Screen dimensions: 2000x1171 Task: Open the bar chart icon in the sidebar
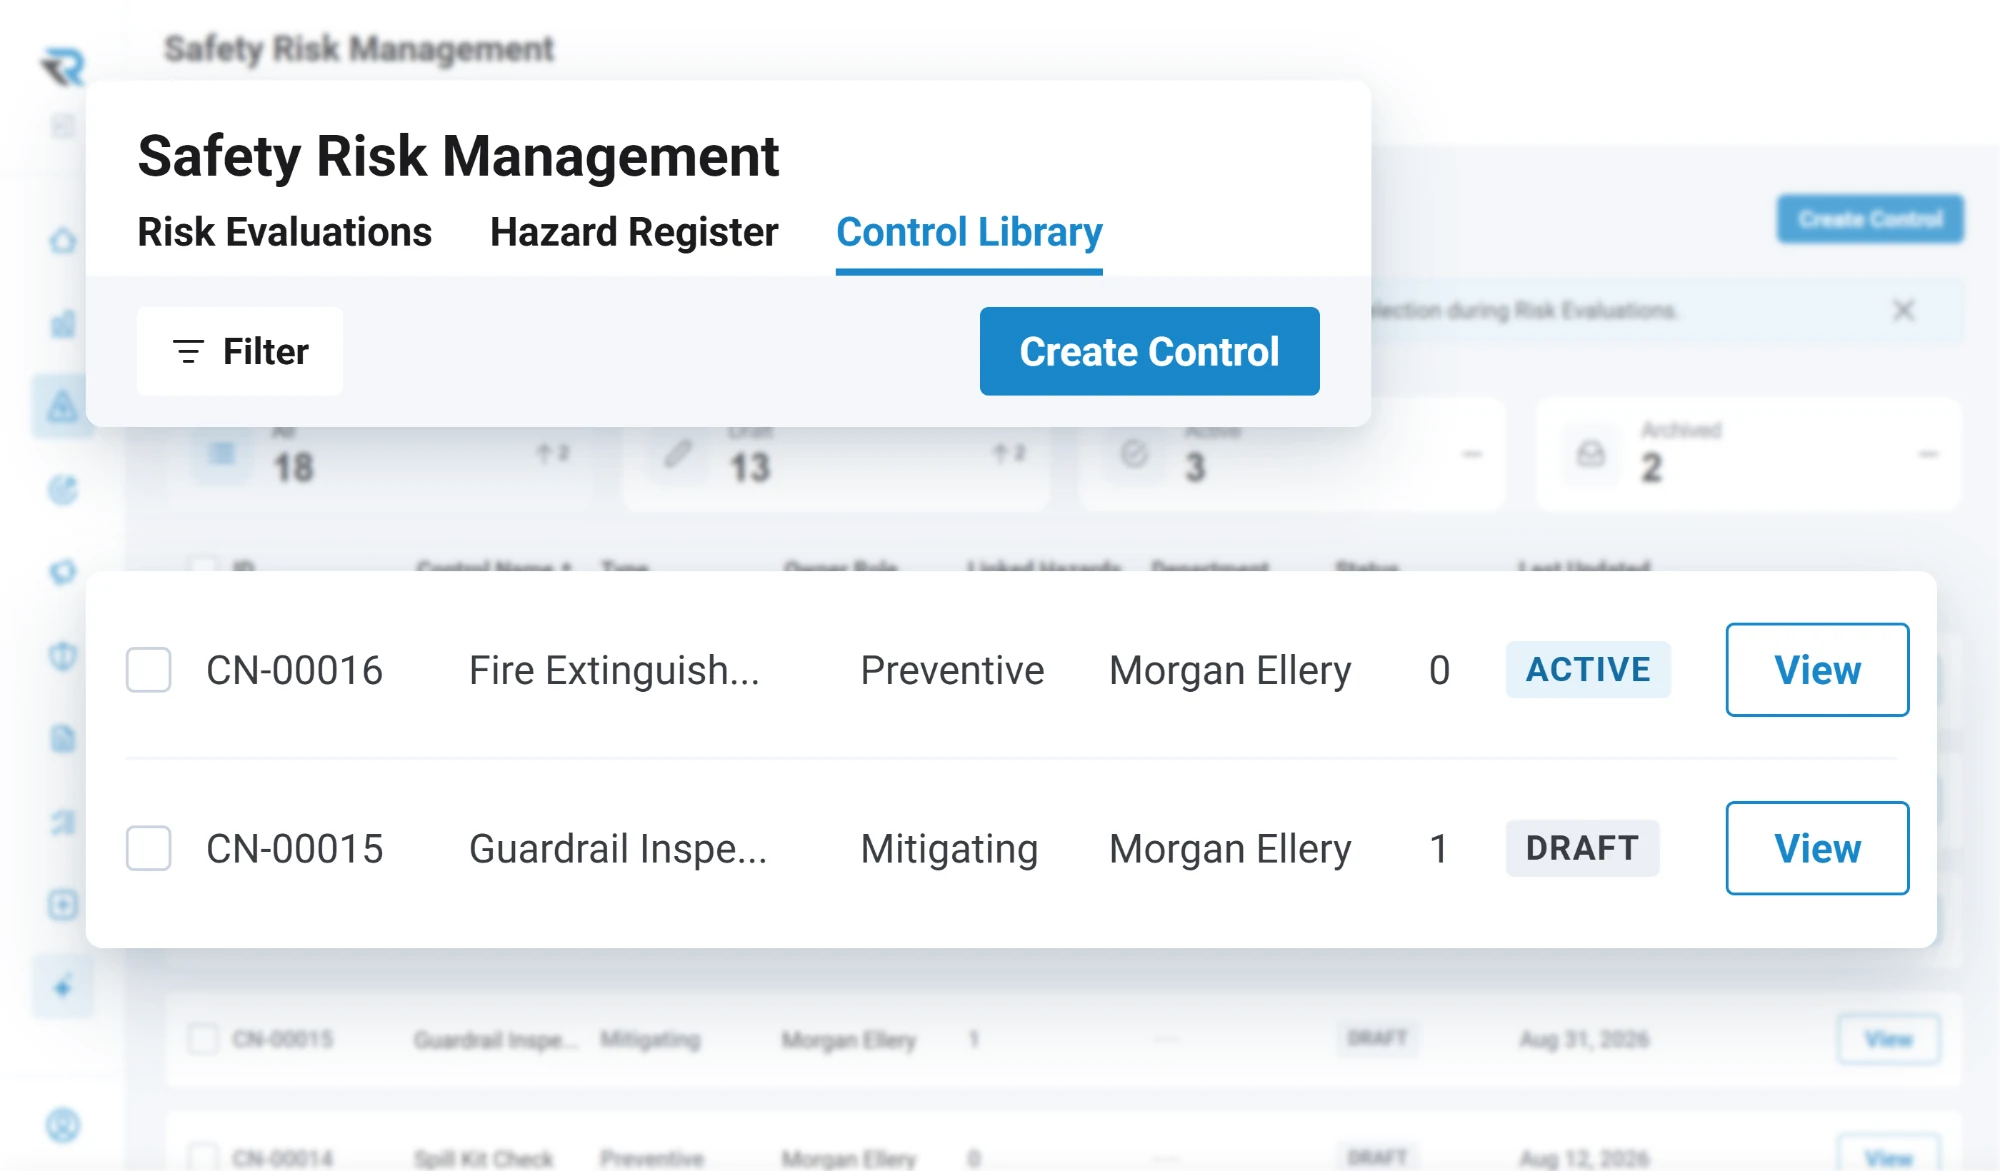click(63, 323)
